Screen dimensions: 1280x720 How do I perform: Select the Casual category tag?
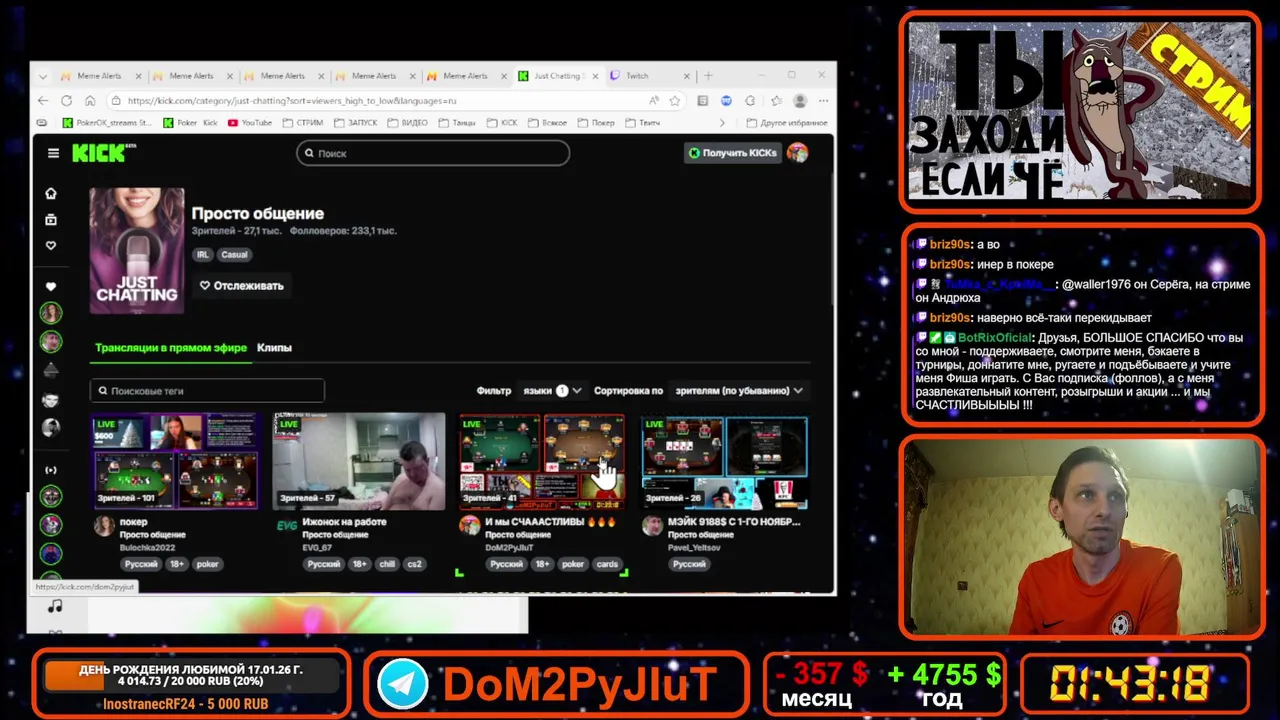(234, 255)
